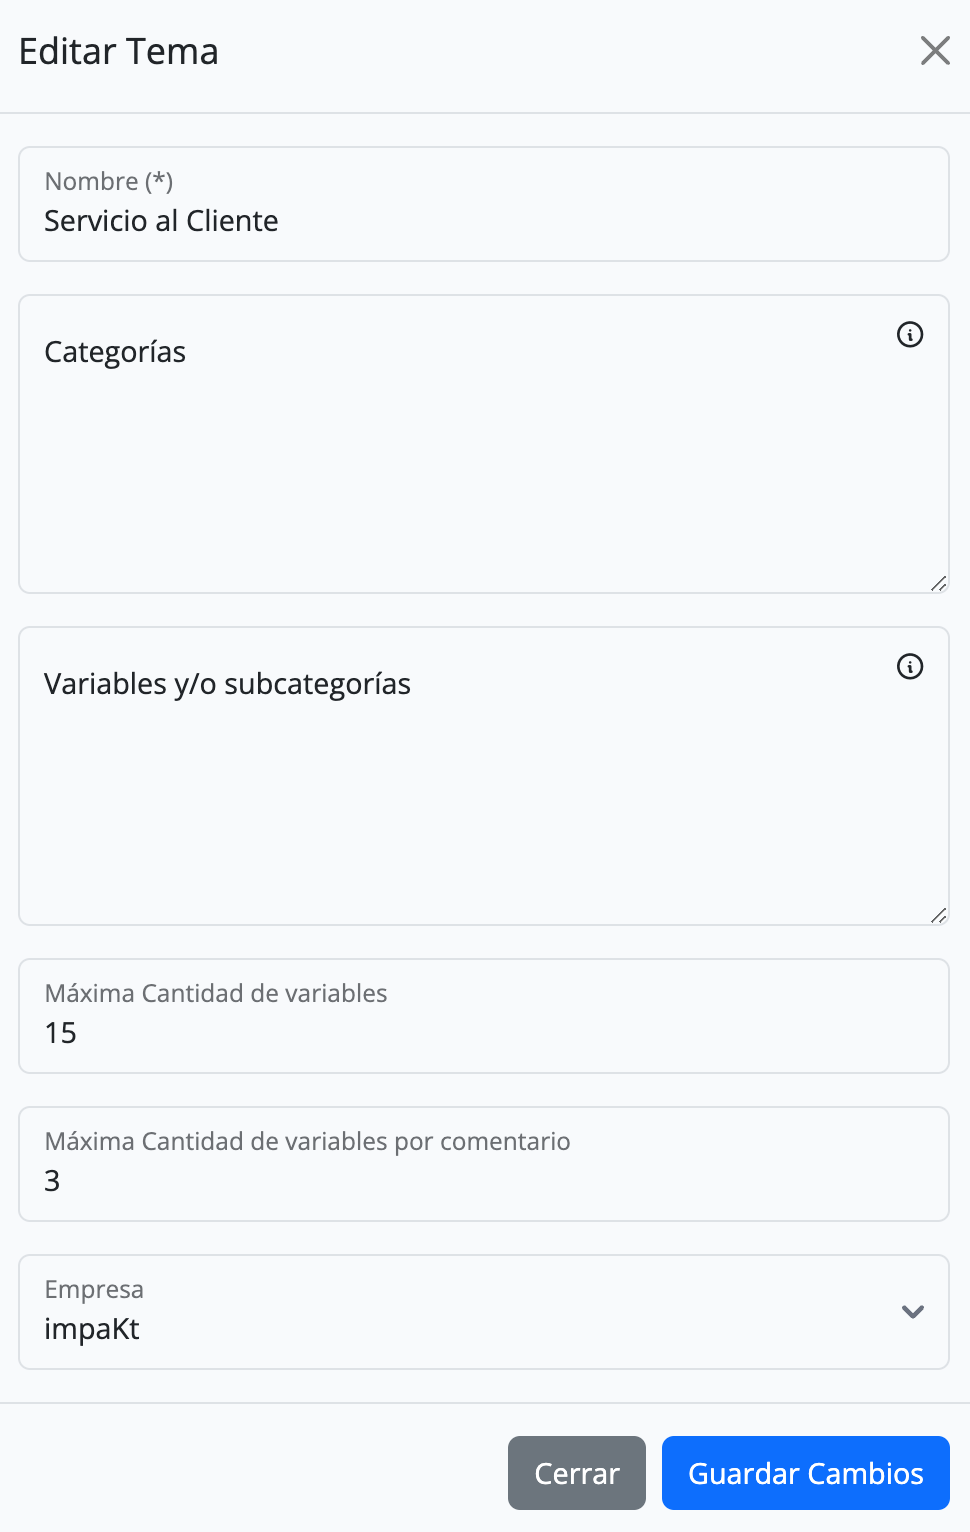The width and height of the screenshot is (970, 1532).
Task: Click the Editar Tema dialog title
Action: (x=118, y=51)
